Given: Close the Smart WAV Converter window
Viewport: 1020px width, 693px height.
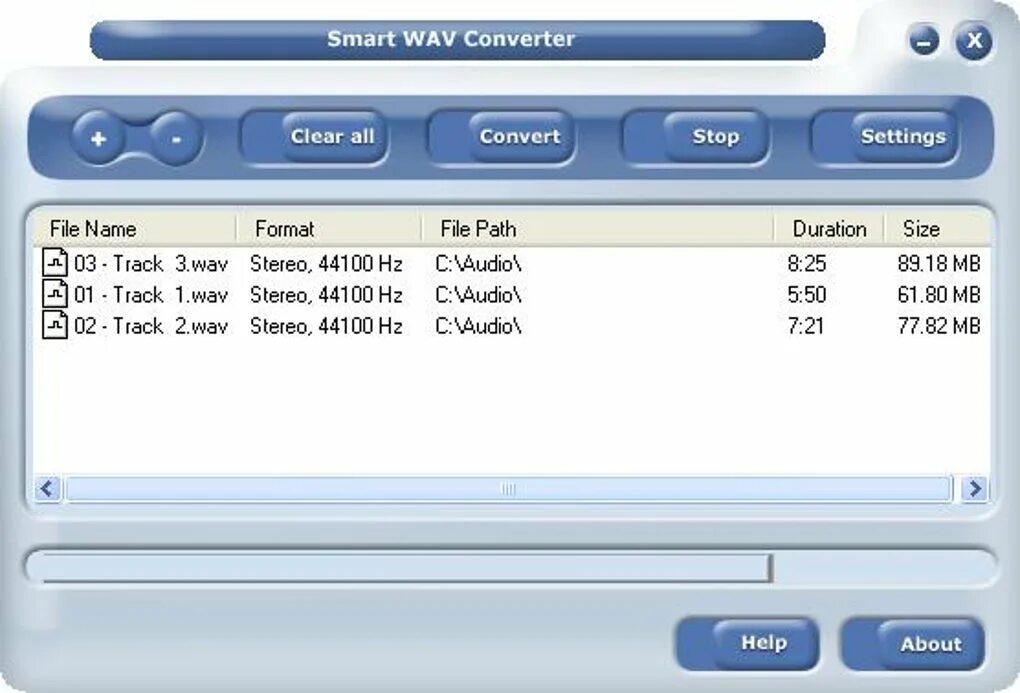Looking at the screenshot, I should point(974,40).
